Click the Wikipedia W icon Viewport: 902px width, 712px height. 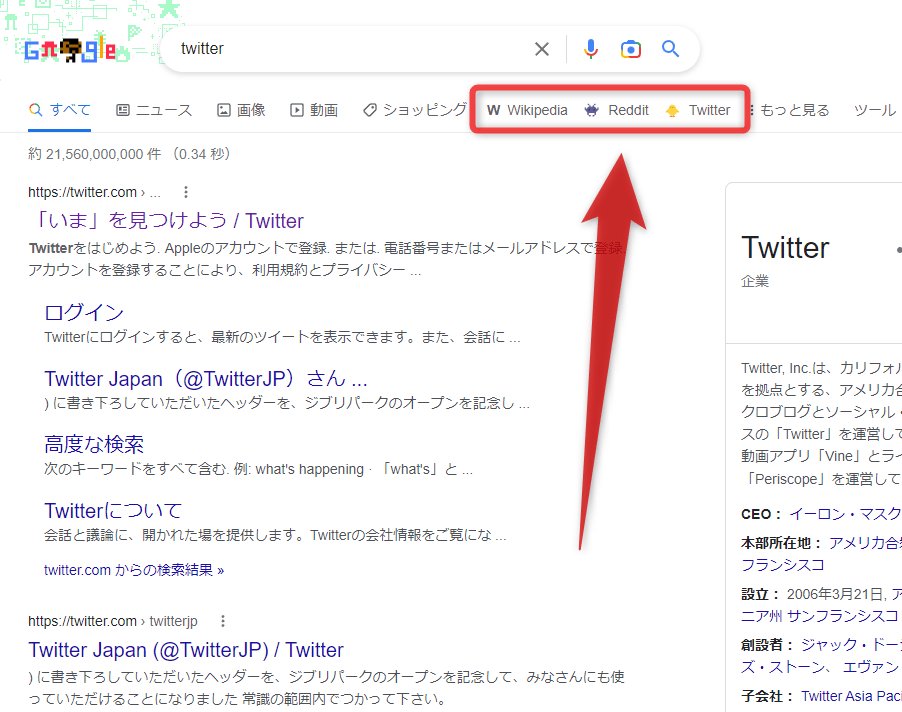pyautogui.click(x=493, y=110)
